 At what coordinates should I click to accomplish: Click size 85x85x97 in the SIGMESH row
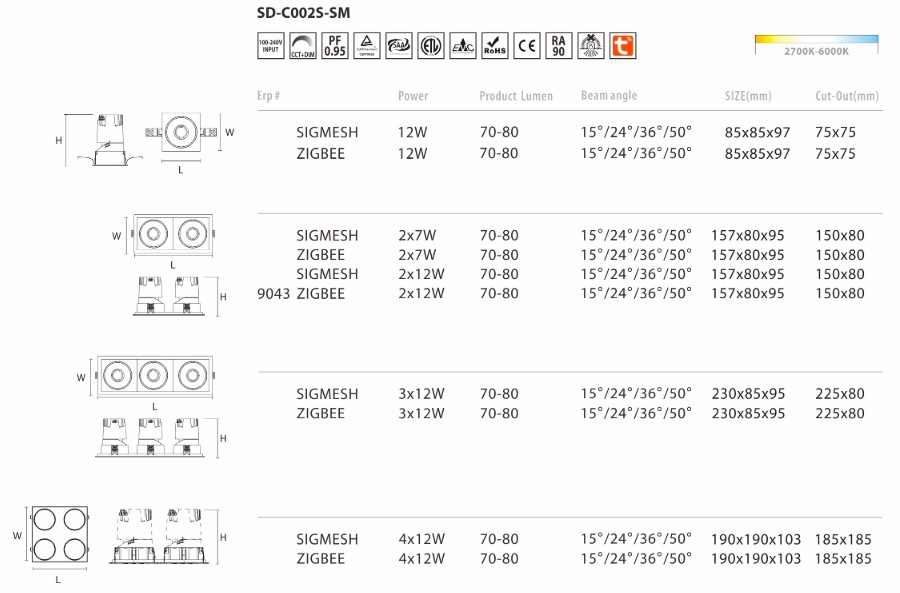pos(757,133)
